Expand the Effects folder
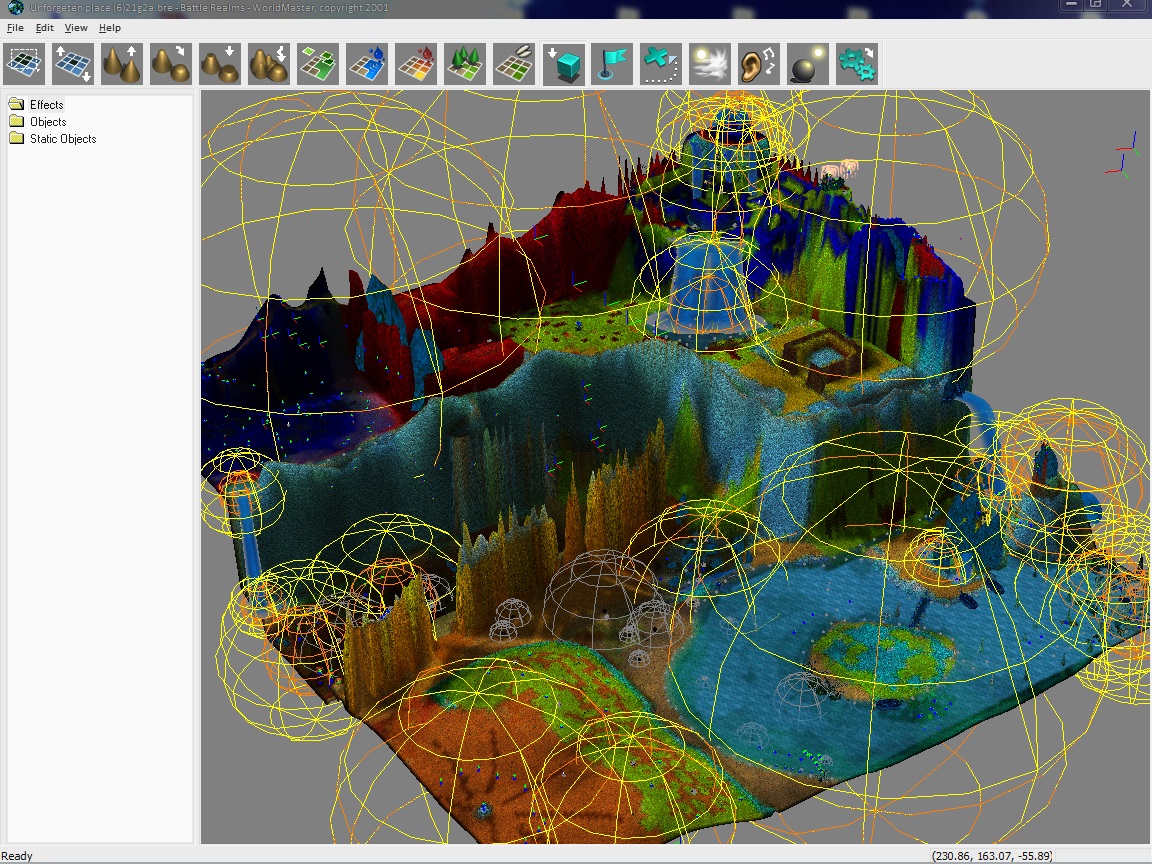This screenshot has height=864, width=1152. tap(46, 105)
